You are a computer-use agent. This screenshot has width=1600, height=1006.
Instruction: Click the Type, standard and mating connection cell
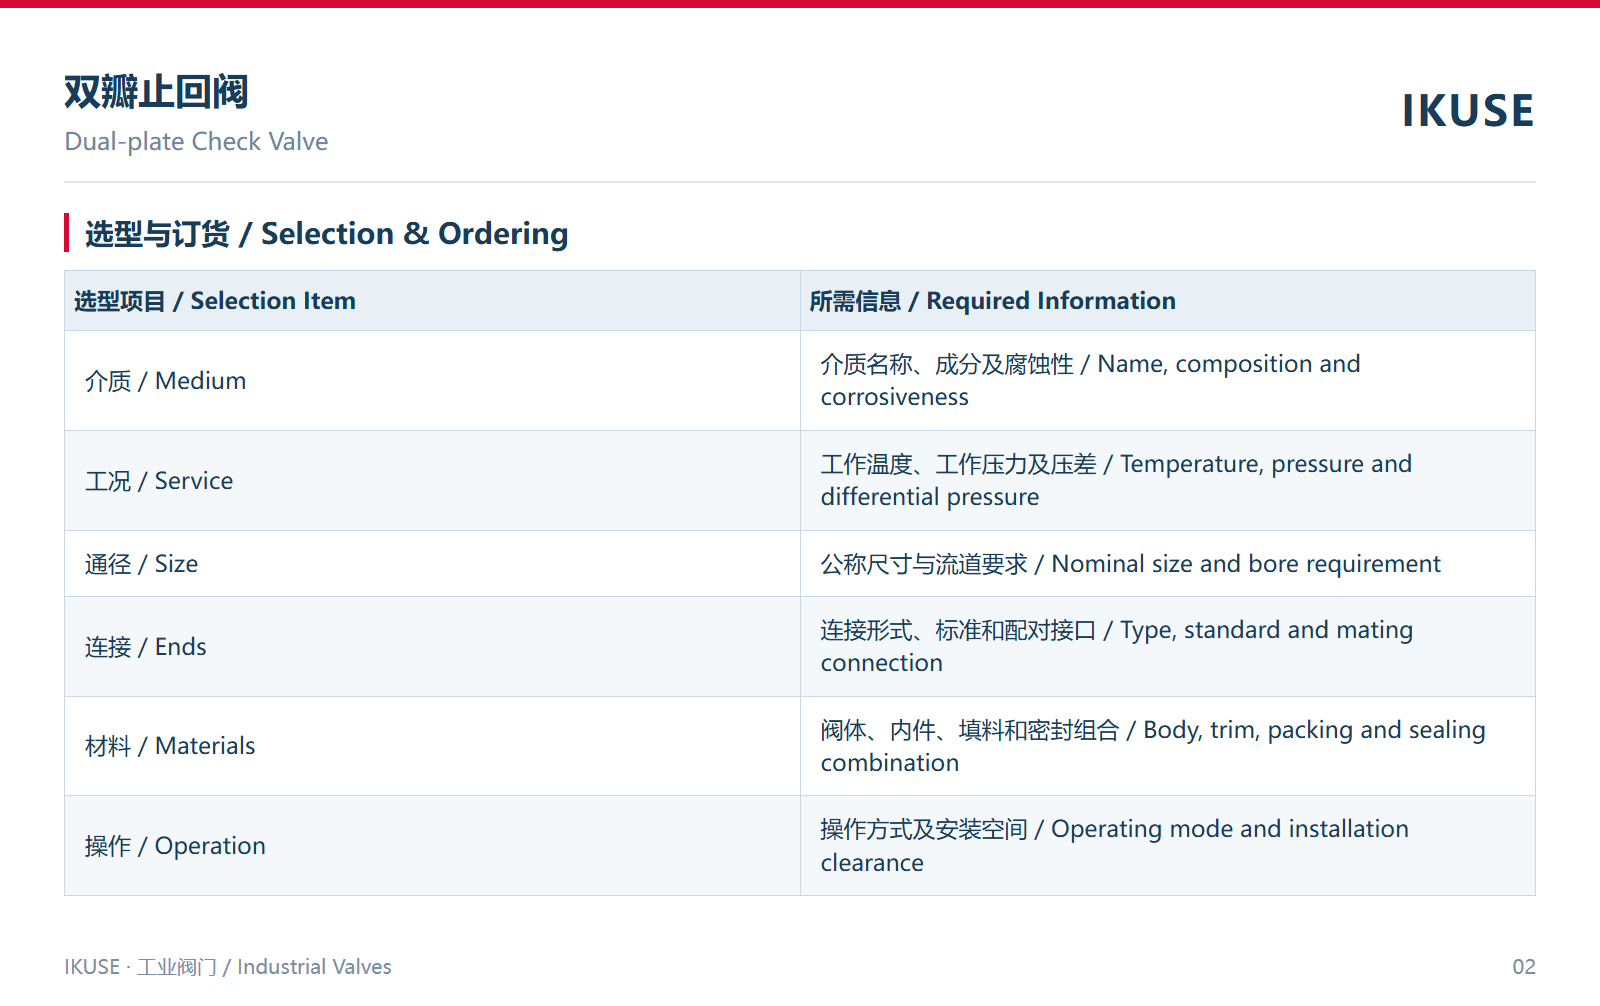coord(1168,647)
